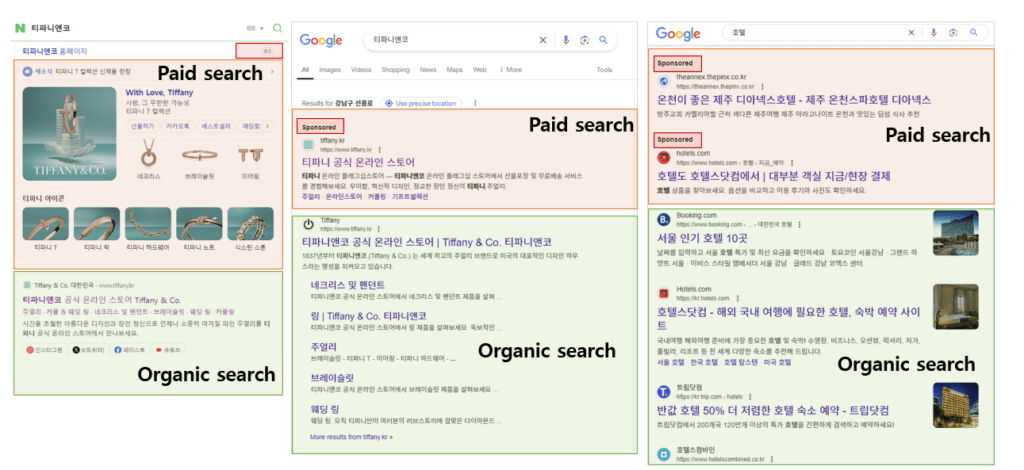Image resolution: width=1024 pixels, height=470 pixels.
Task: Start voice search in the 티파니앤코 Google page
Action: coord(566,40)
